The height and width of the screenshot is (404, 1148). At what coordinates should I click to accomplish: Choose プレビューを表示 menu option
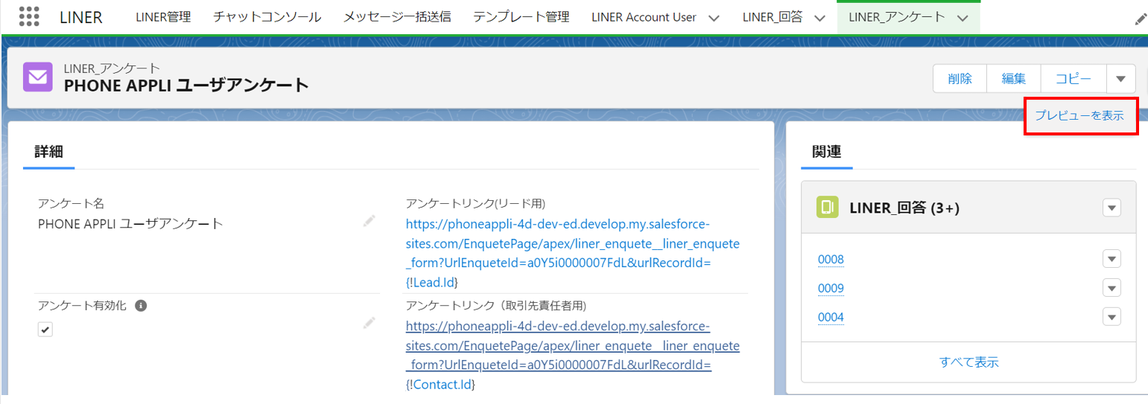click(1080, 116)
